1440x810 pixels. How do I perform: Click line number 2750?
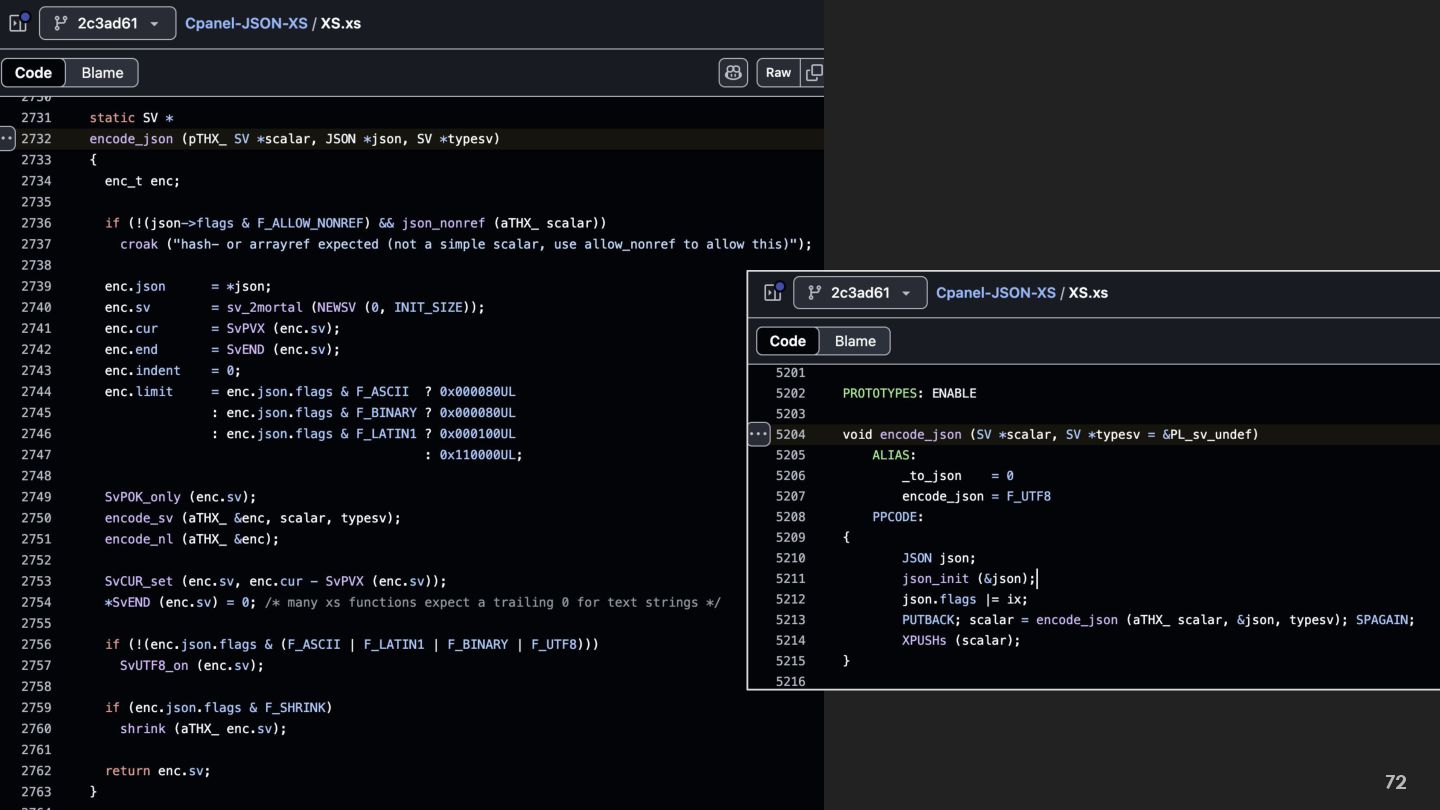click(36, 518)
